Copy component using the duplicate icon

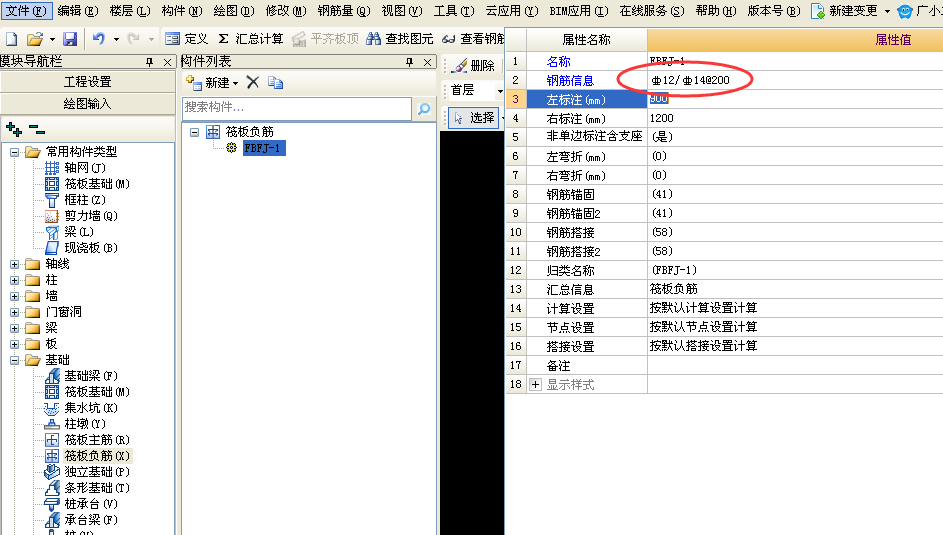tap(275, 82)
